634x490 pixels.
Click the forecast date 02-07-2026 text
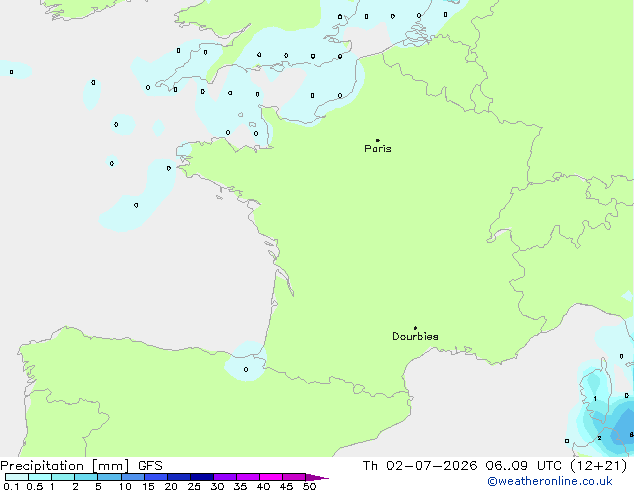pos(431,466)
